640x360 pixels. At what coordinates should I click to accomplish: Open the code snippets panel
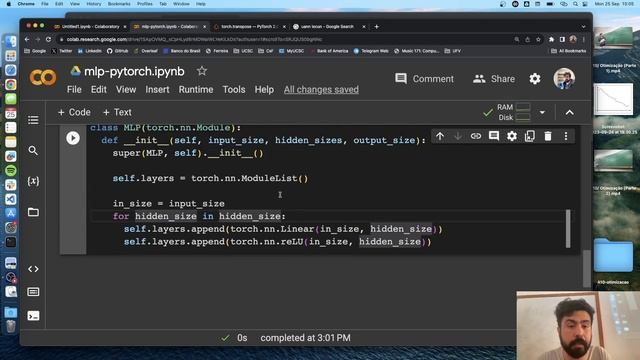tap(33, 269)
